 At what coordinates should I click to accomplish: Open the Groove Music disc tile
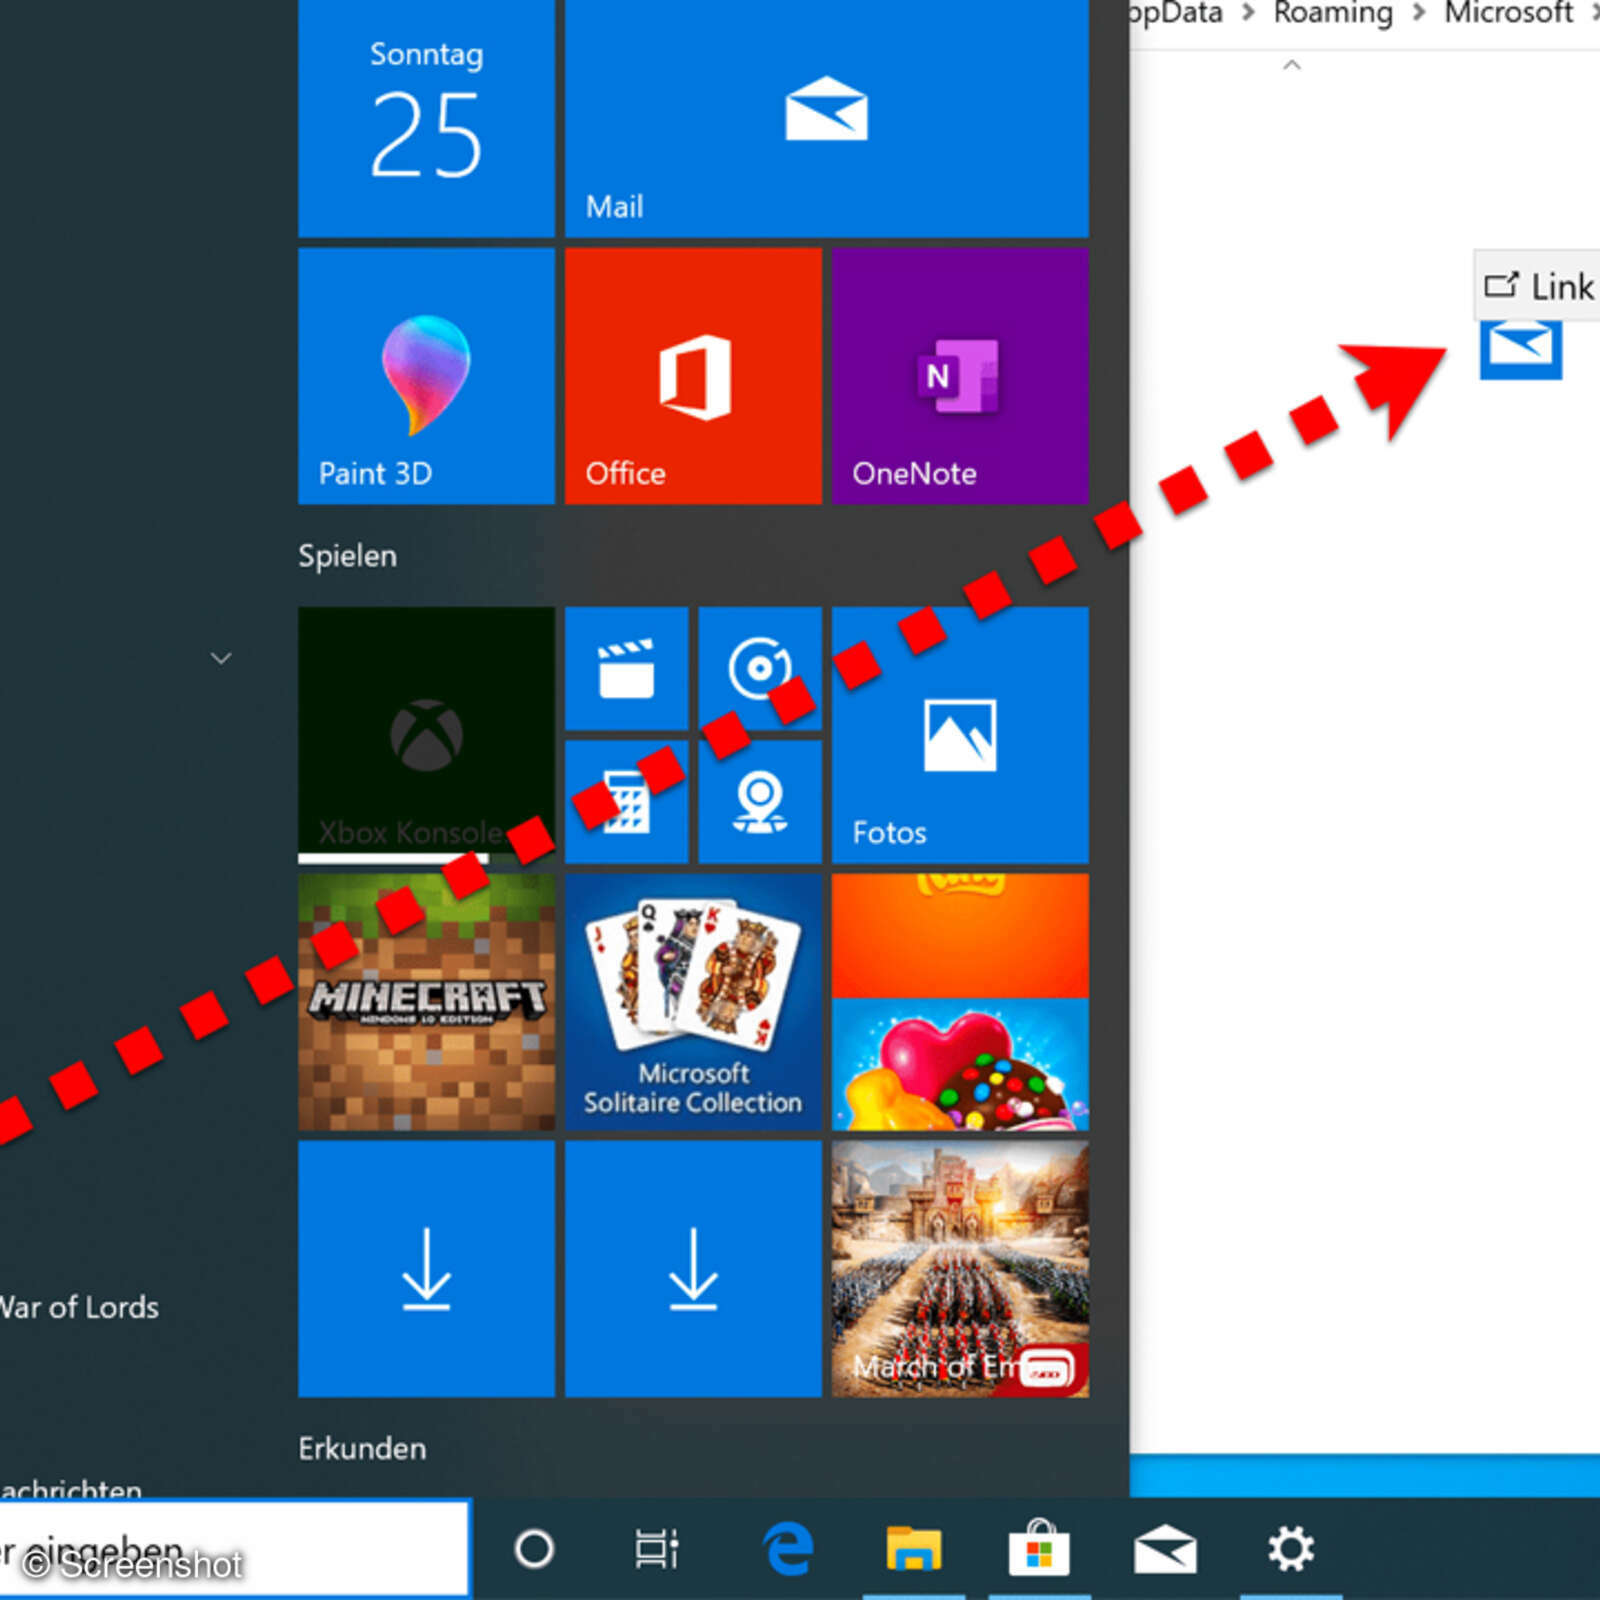tap(760, 668)
